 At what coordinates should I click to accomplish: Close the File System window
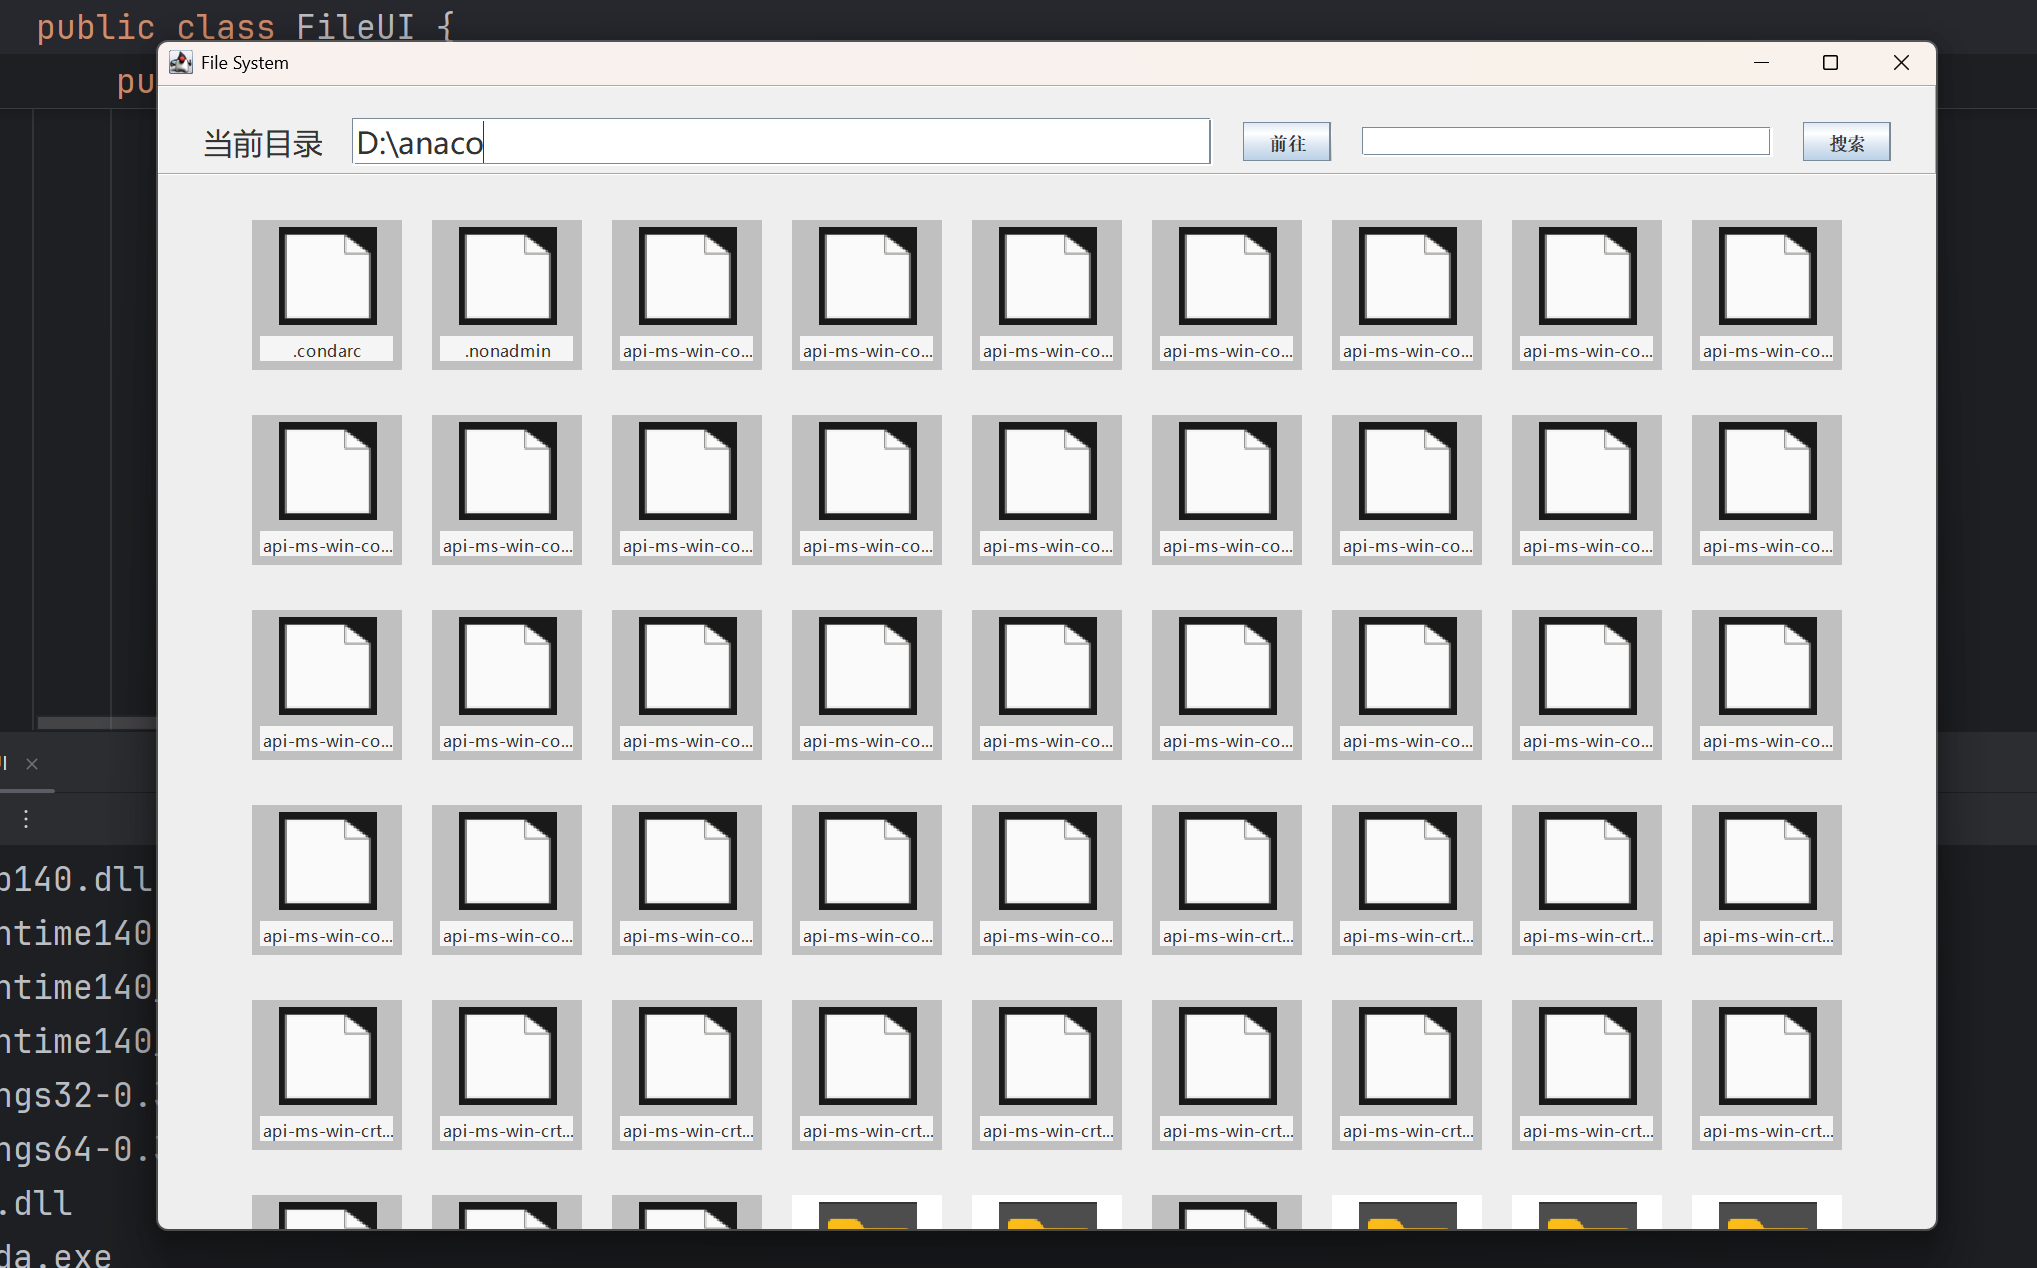pos(1901,63)
